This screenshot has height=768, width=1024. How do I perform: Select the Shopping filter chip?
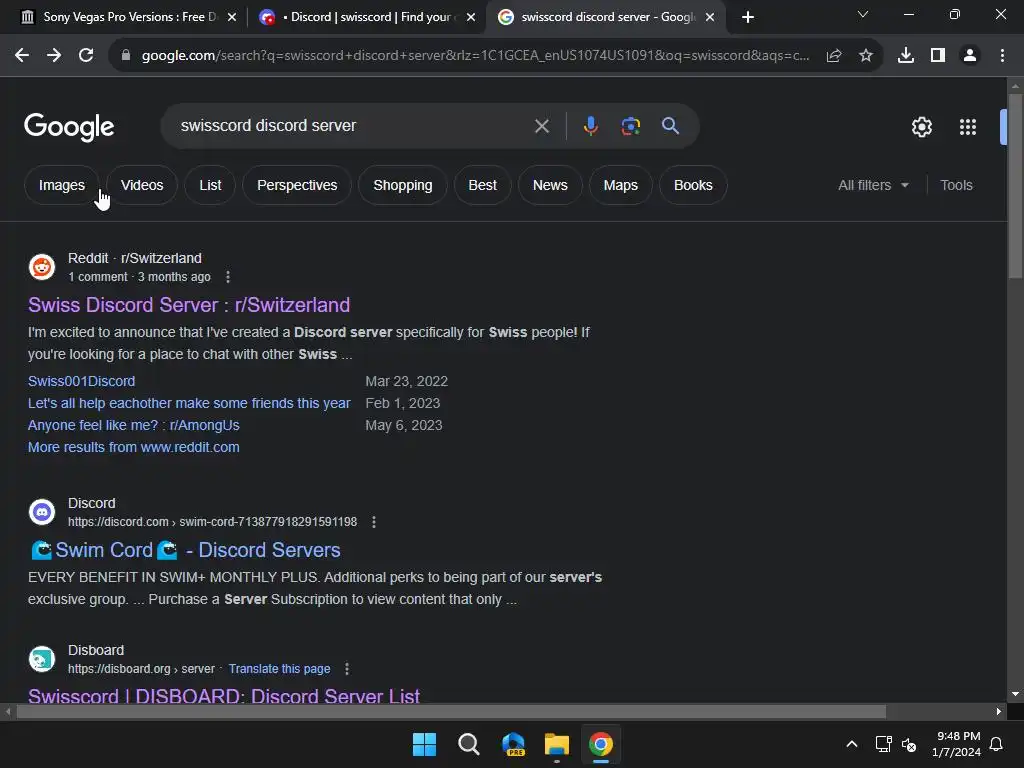pyautogui.click(x=403, y=185)
